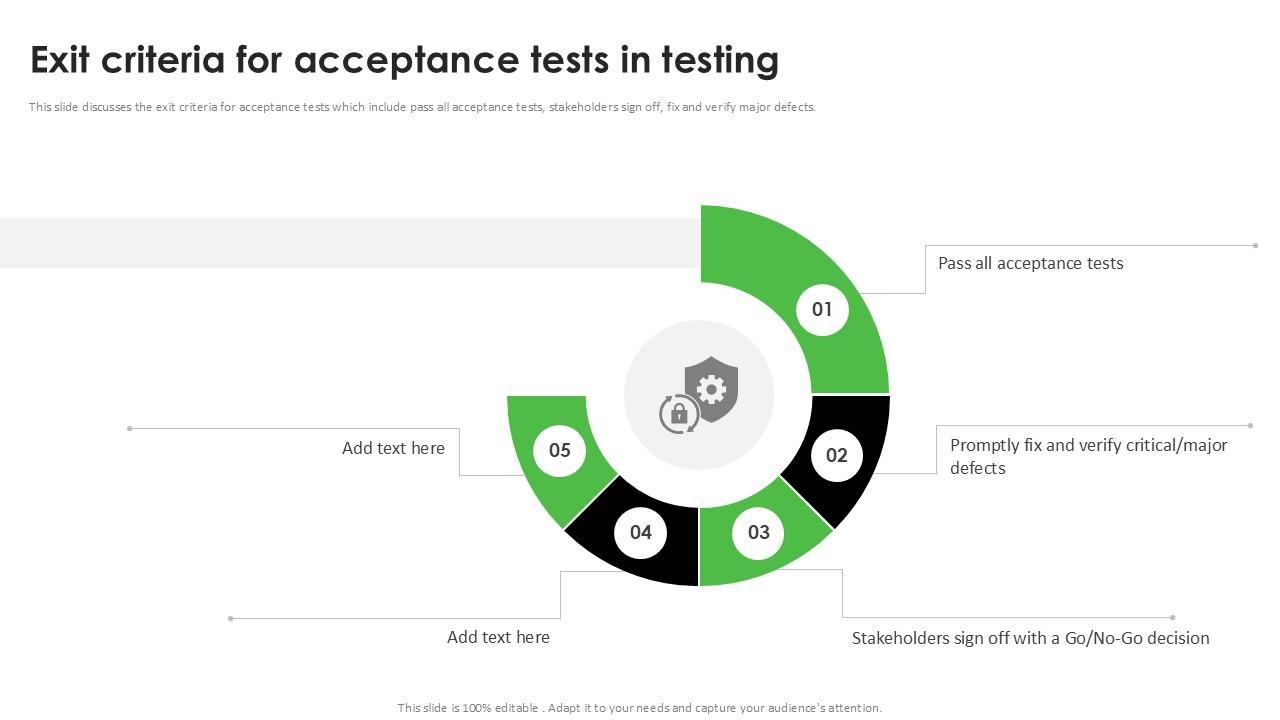The height and width of the screenshot is (720, 1280).
Task: Select the "This slide is 100% editable" footer
Action: click(x=640, y=708)
